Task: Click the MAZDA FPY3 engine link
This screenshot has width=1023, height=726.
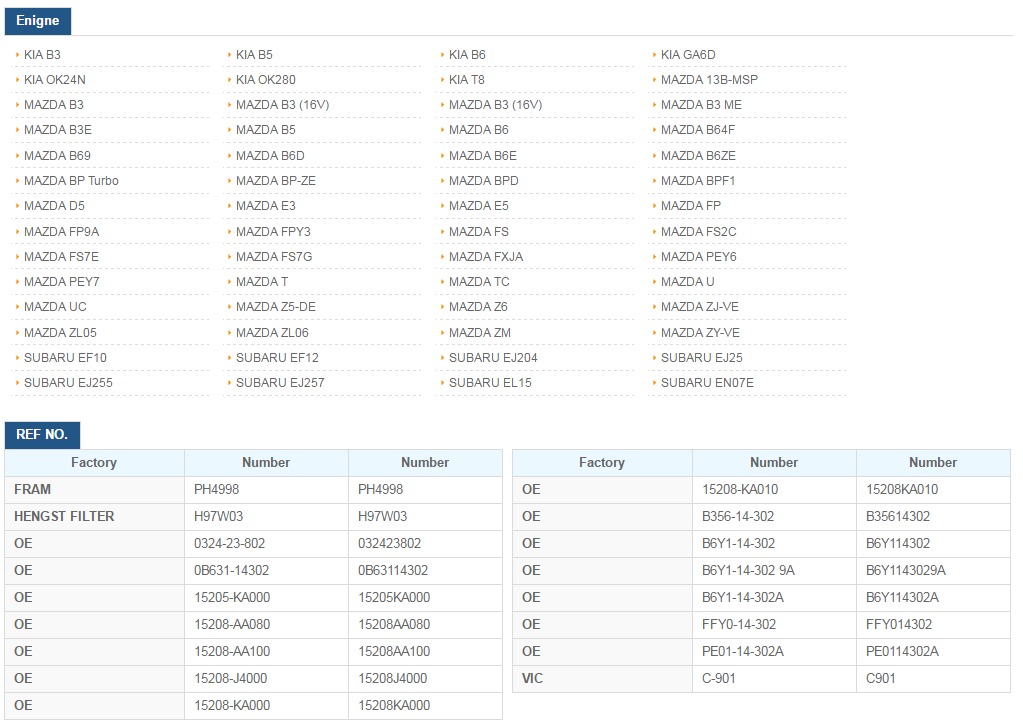Action: tap(273, 232)
